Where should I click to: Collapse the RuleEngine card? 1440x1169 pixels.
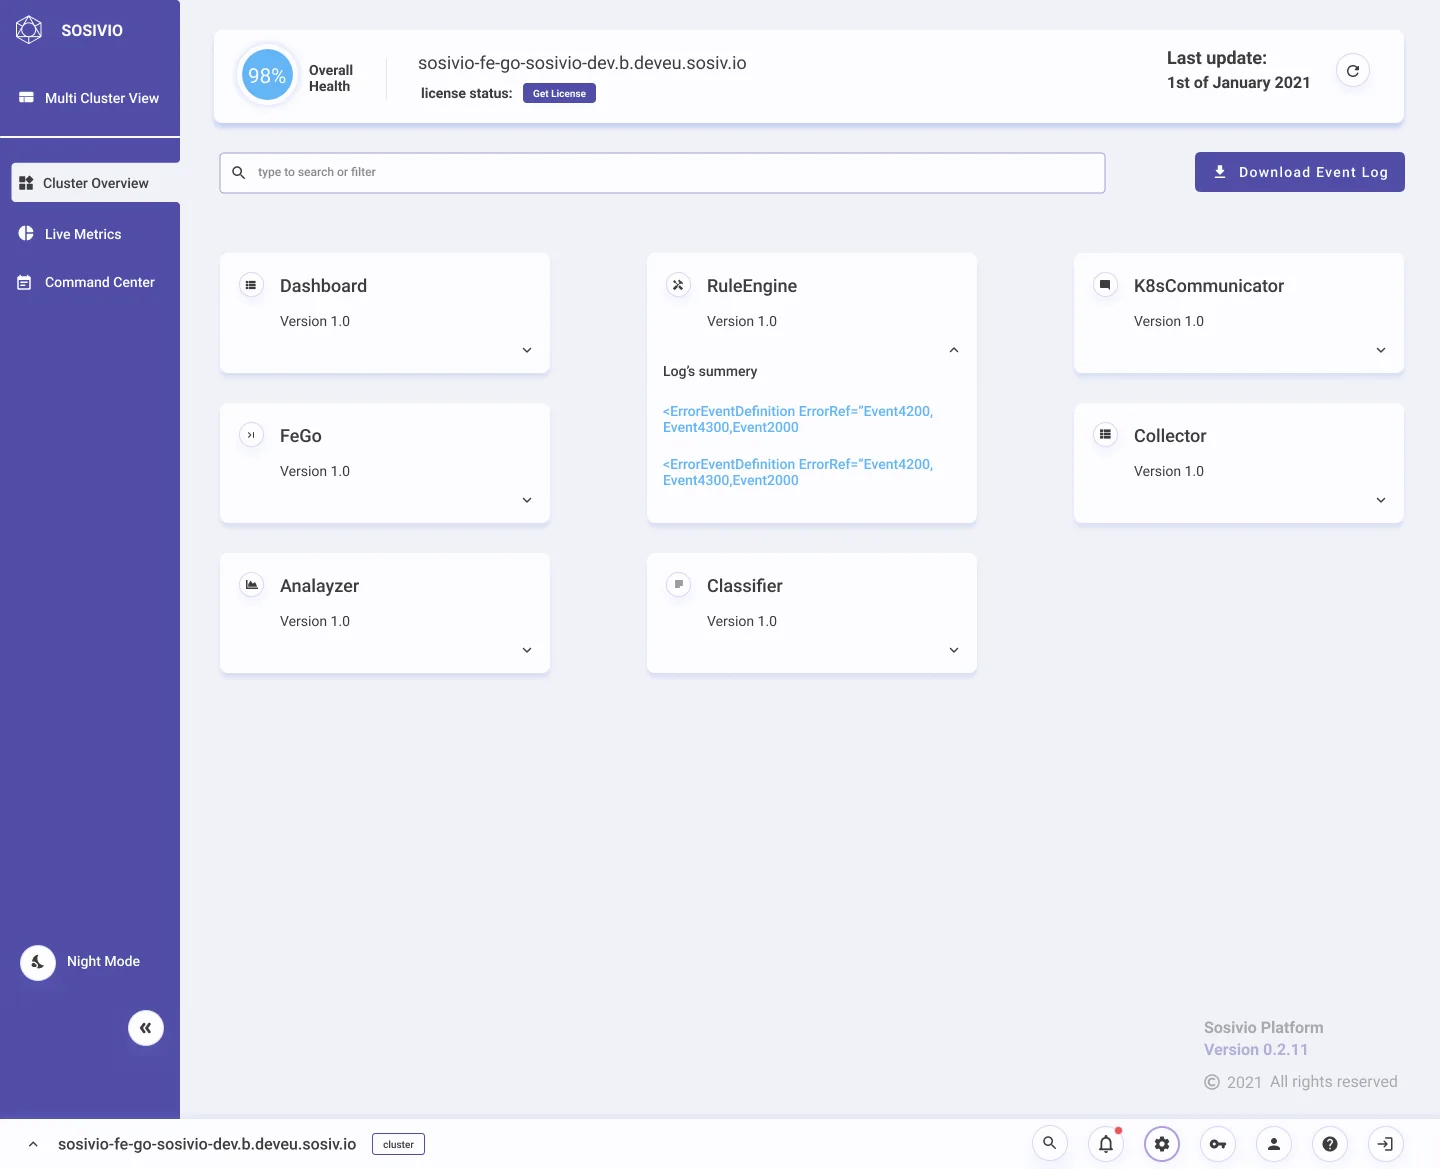click(x=954, y=350)
